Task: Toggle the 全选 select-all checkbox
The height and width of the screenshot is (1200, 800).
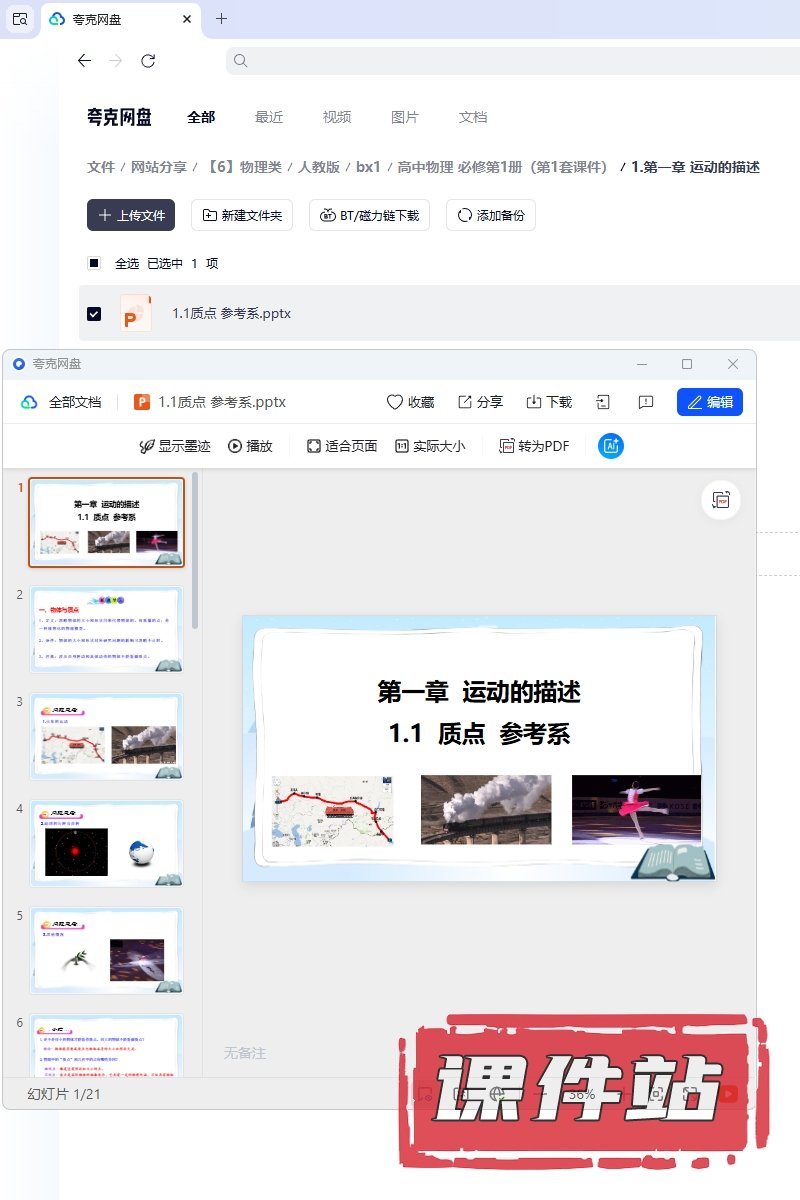Action: coord(94,263)
